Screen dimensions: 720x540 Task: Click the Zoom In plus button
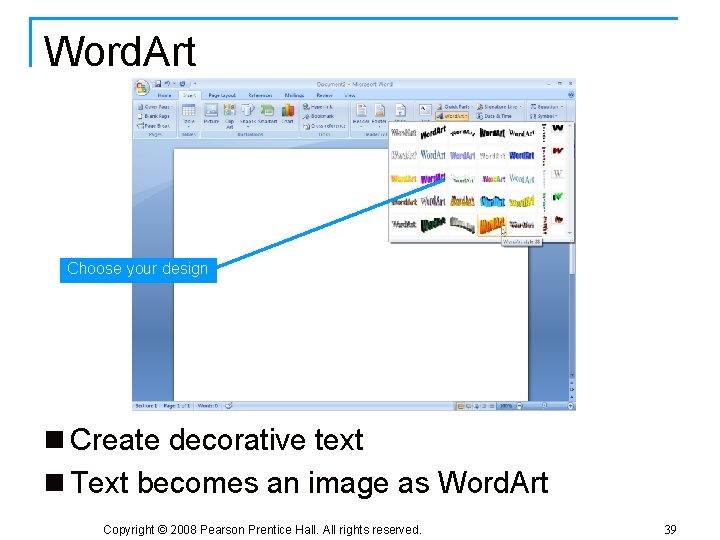pyautogui.click(x=571, y=406)
